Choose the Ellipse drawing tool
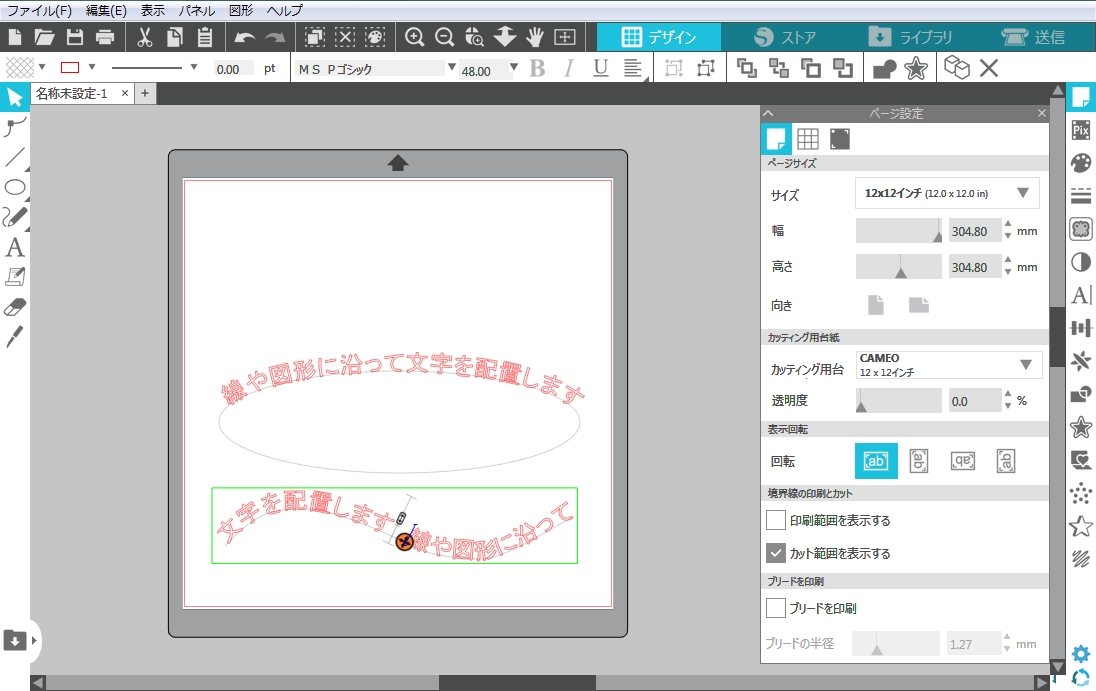 [x=15, y=187]
